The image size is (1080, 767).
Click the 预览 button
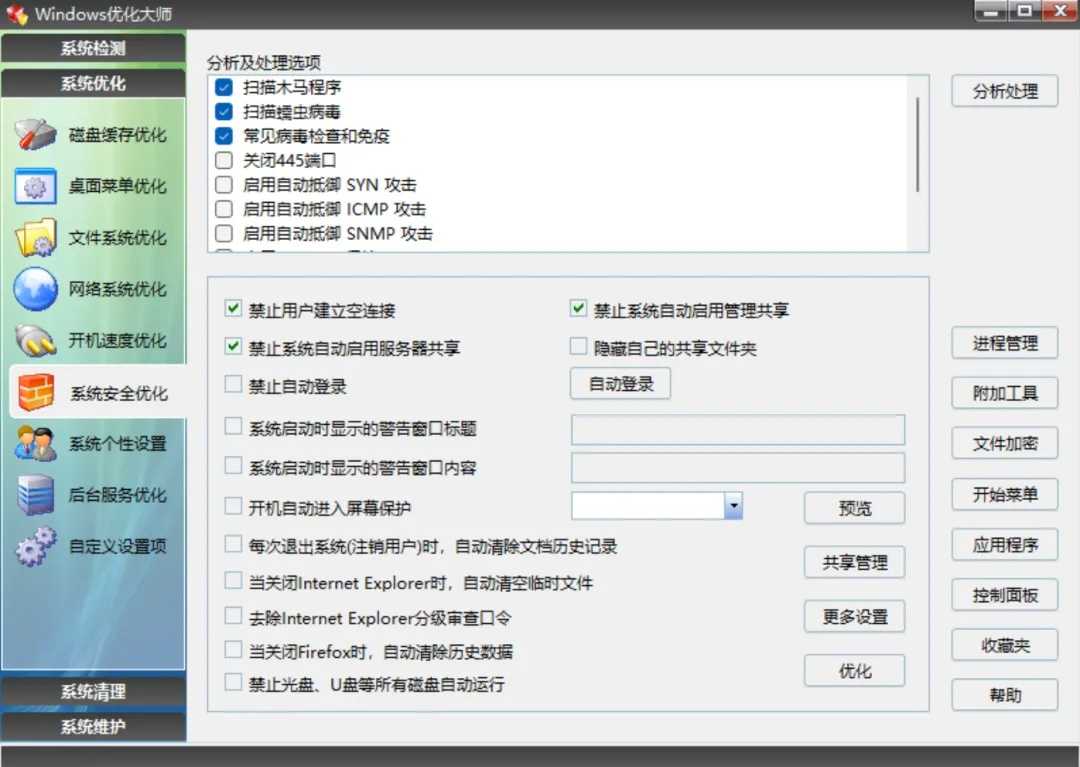tap(855, 508)
